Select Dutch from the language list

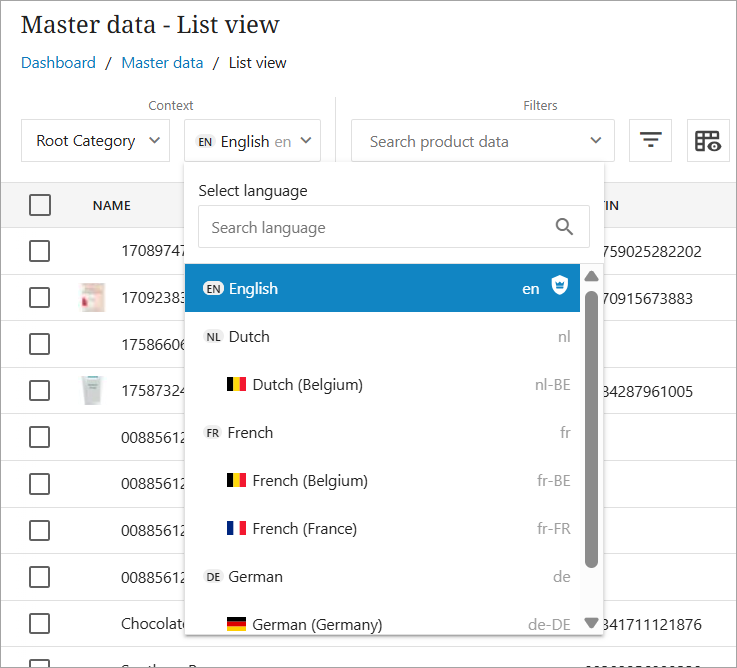(249, 337)
